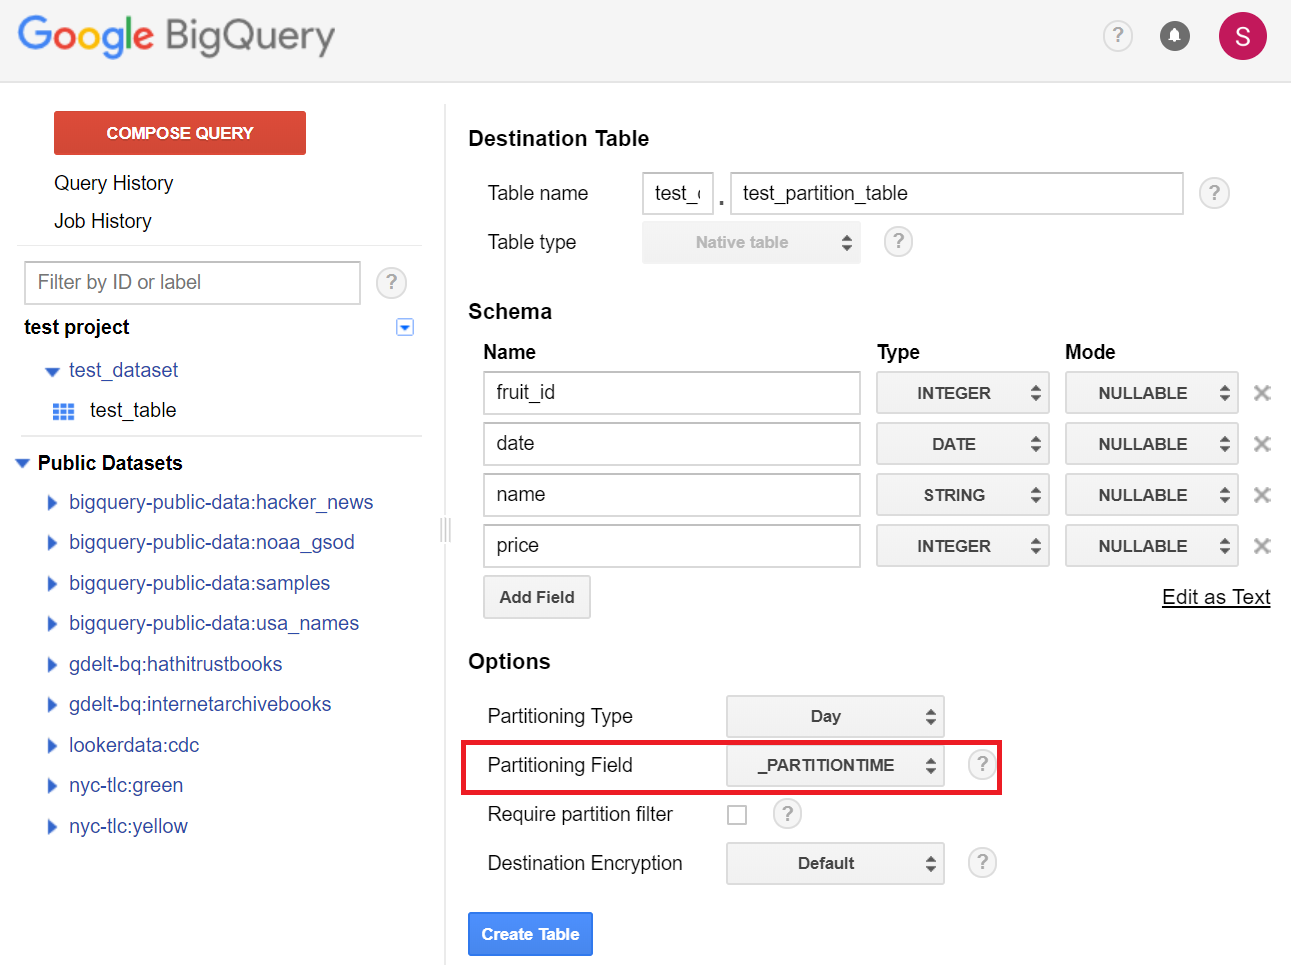This screenshot has height=965, width=1291.
Task: Click help icon beside Filter by ID field
Action: click(391, 283)
